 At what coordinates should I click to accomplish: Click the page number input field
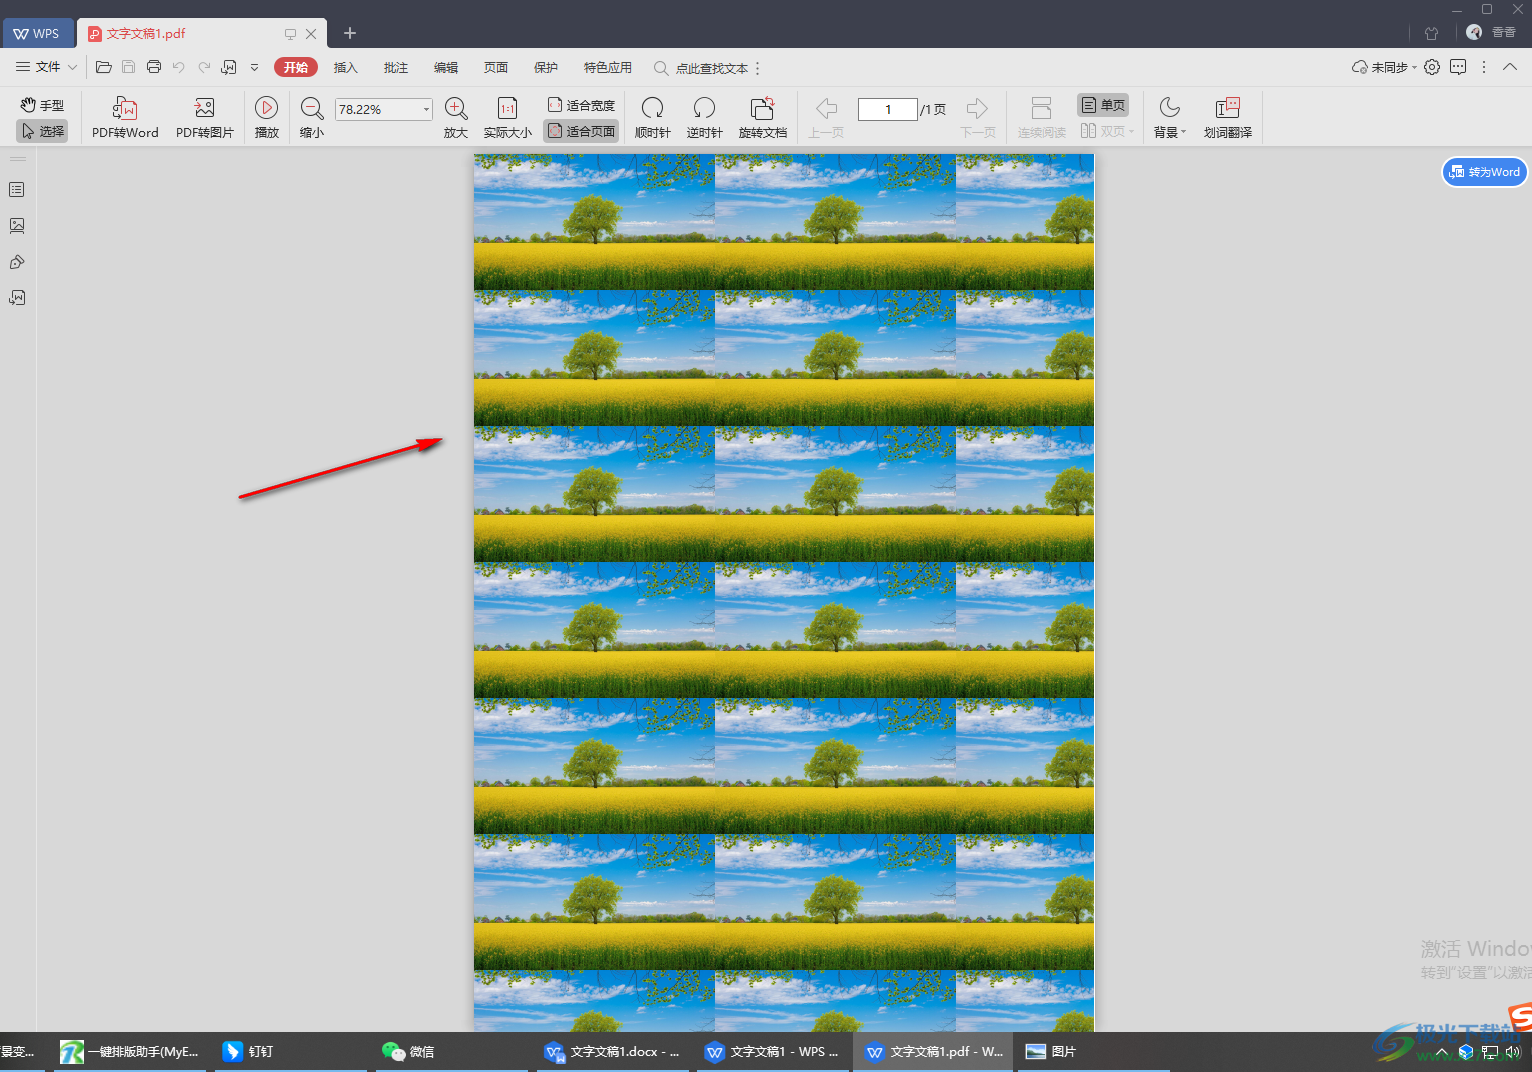tap(888, 109)
